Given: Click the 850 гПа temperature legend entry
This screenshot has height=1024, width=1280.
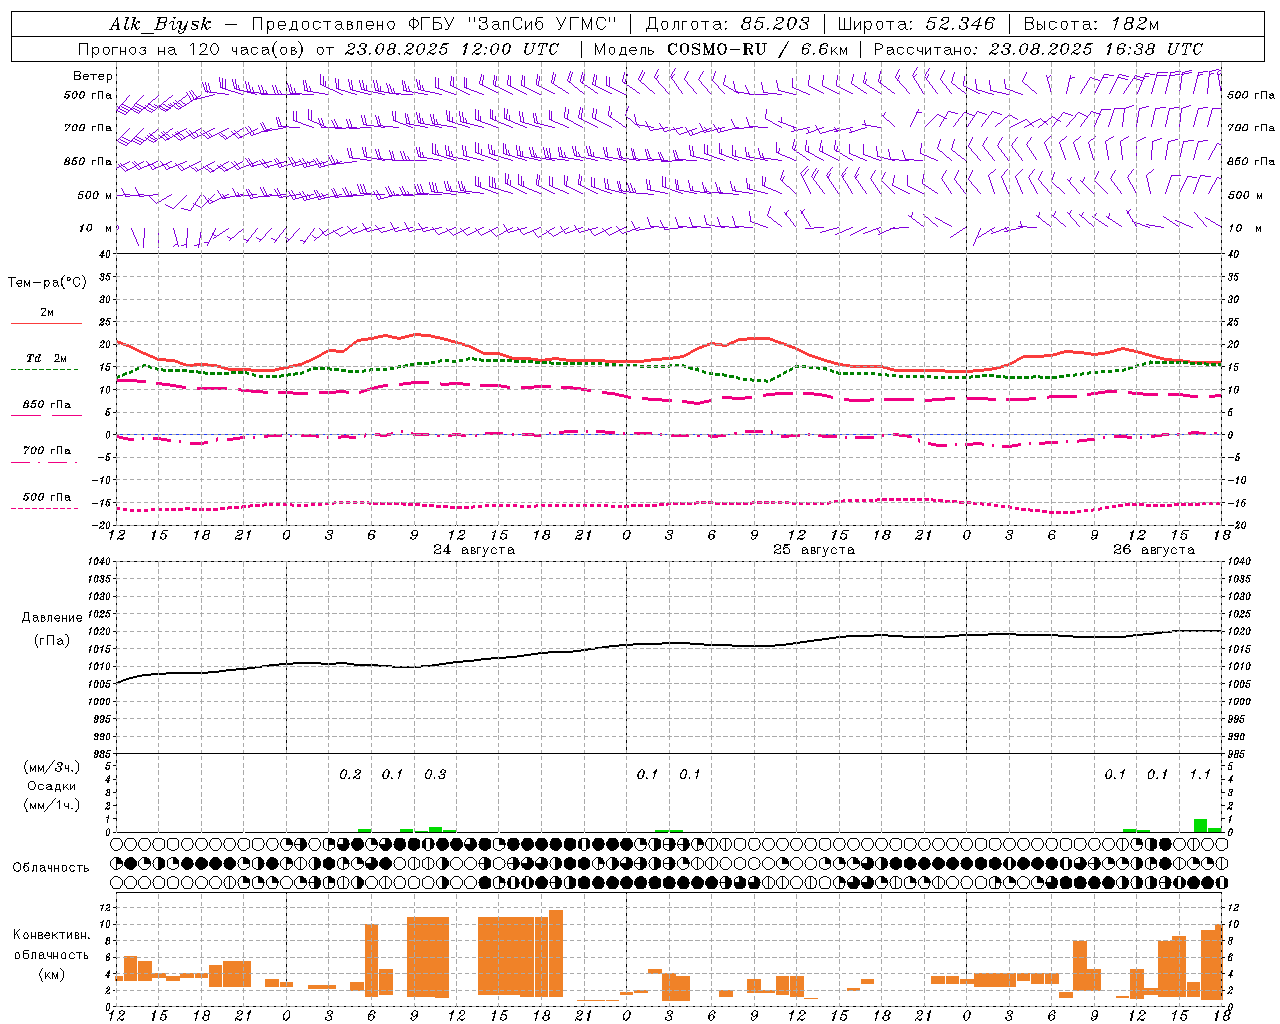Looking at the screenshot, I should (47, 405).
